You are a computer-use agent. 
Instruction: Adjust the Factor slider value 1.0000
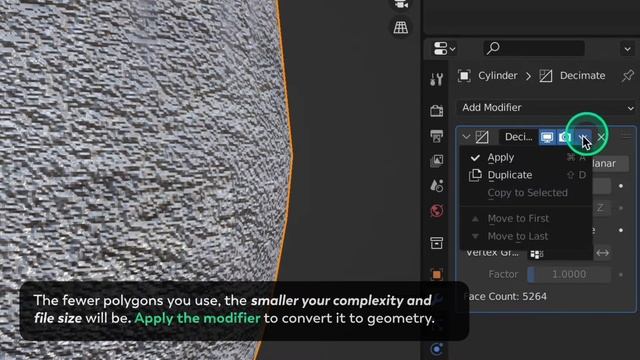(569, 274)
